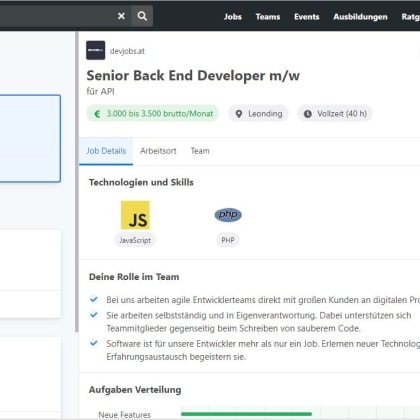This screenshot has height=420, width=420.
Task: Clear the search field with the X icon
Action: (x=121, y=16)
